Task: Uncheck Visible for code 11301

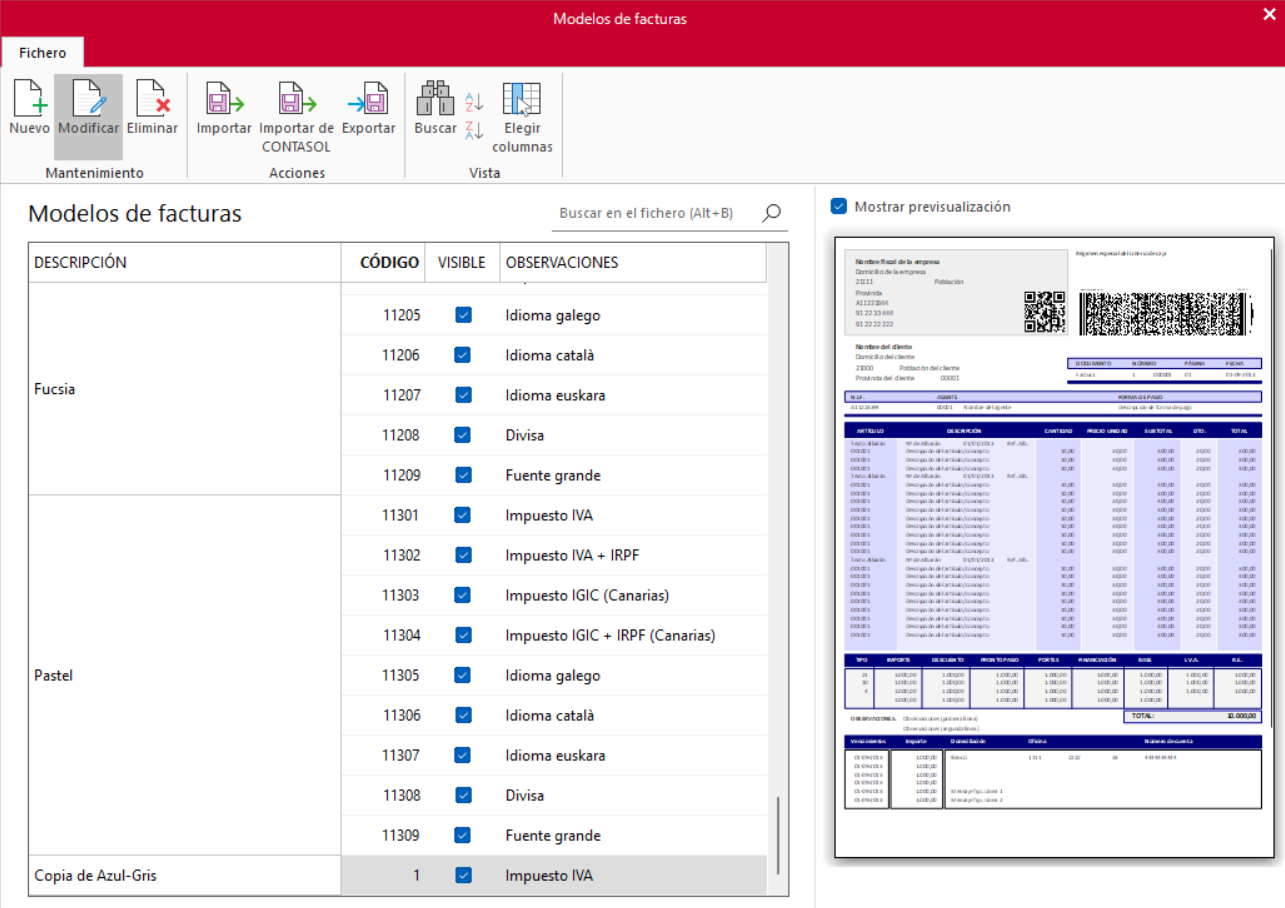Action: (463, 515)
